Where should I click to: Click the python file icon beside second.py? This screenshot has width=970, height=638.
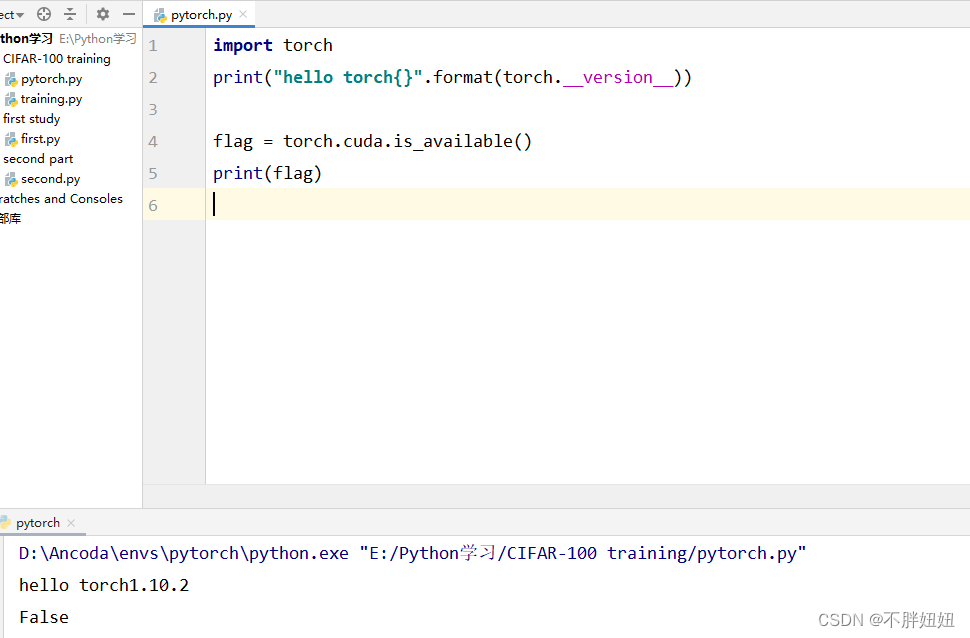(11, 179)
